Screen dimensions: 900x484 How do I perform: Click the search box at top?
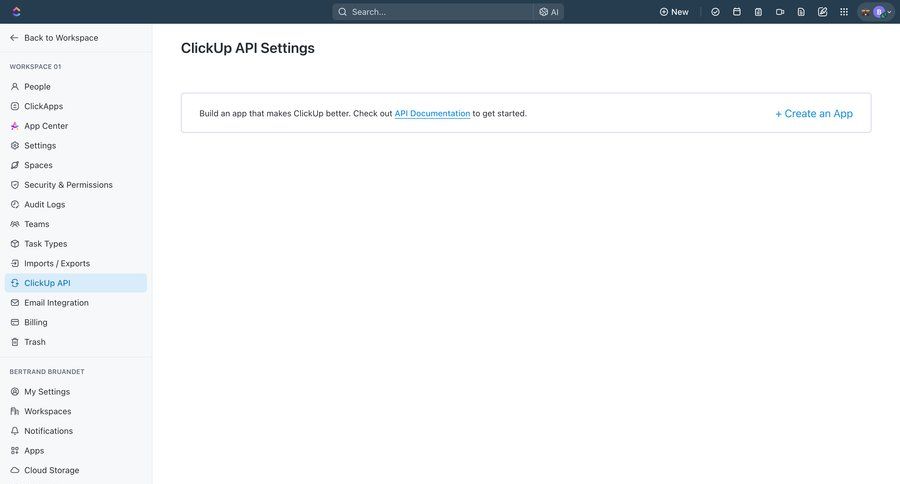tap(433, 11)
